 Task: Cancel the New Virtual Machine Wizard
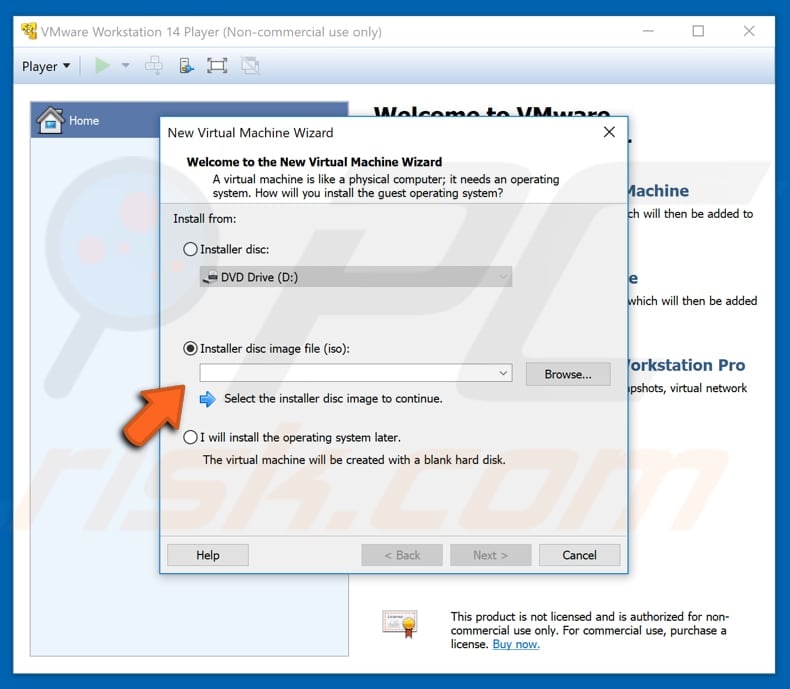click(579, 555)
